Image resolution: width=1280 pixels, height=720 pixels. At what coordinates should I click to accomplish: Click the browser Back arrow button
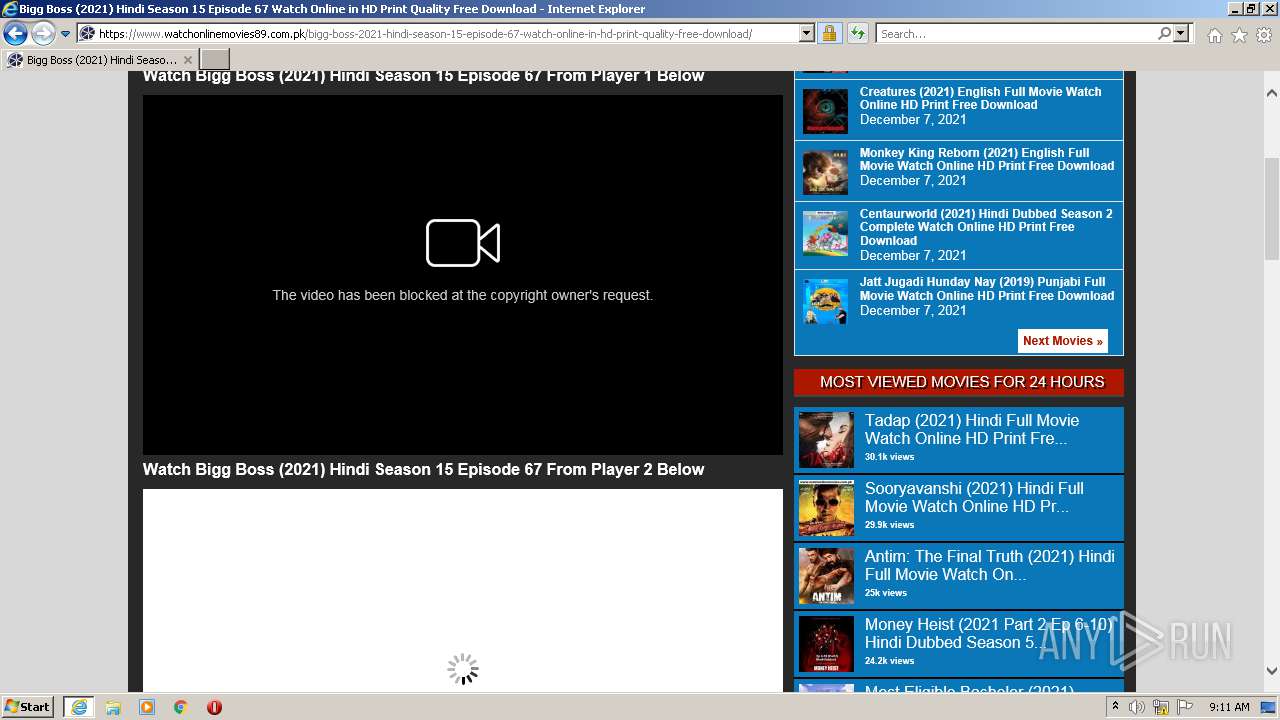pyautogui.click(x=15, y=34)
